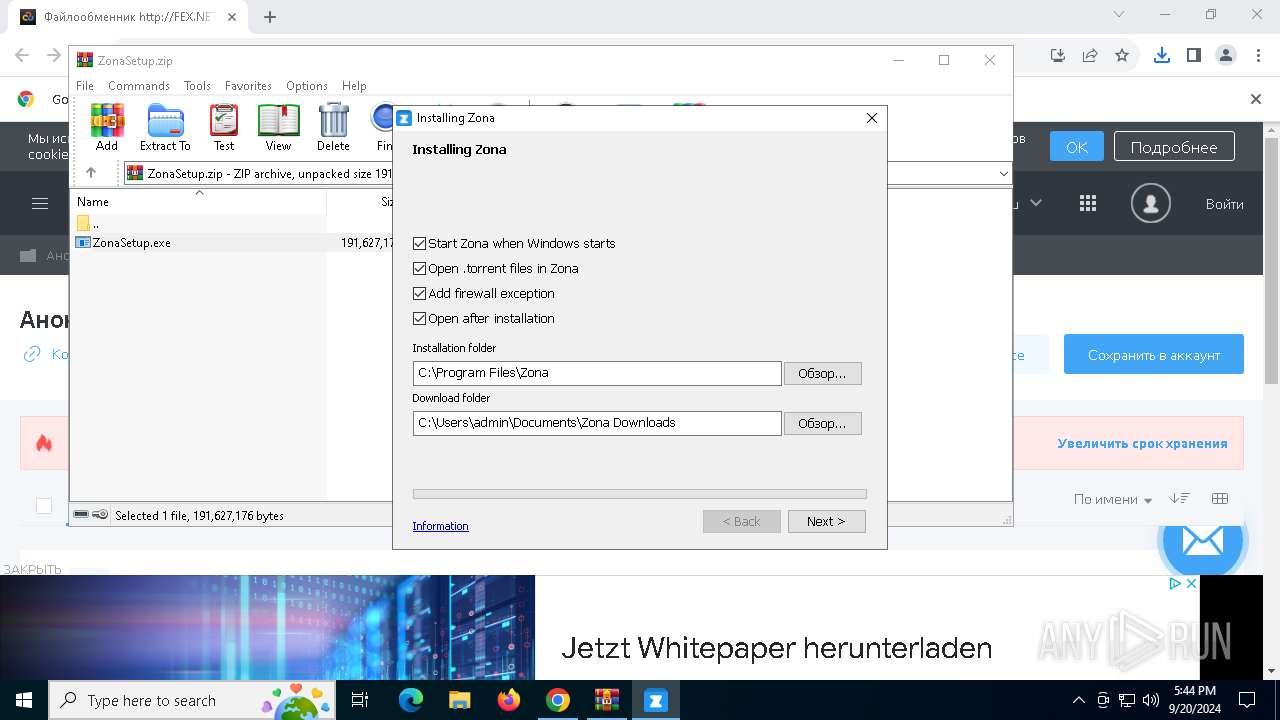Click the Download folder path field

[597, 423]
